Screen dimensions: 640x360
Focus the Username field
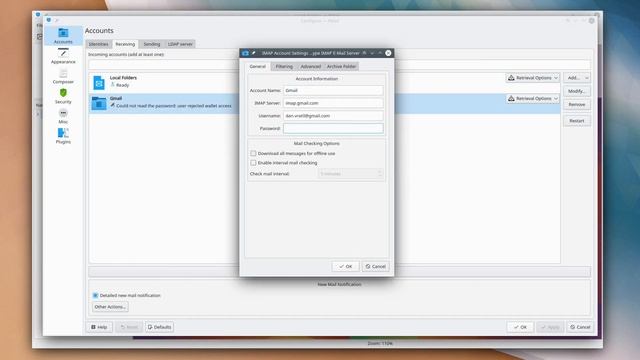[x=333, y=116]
